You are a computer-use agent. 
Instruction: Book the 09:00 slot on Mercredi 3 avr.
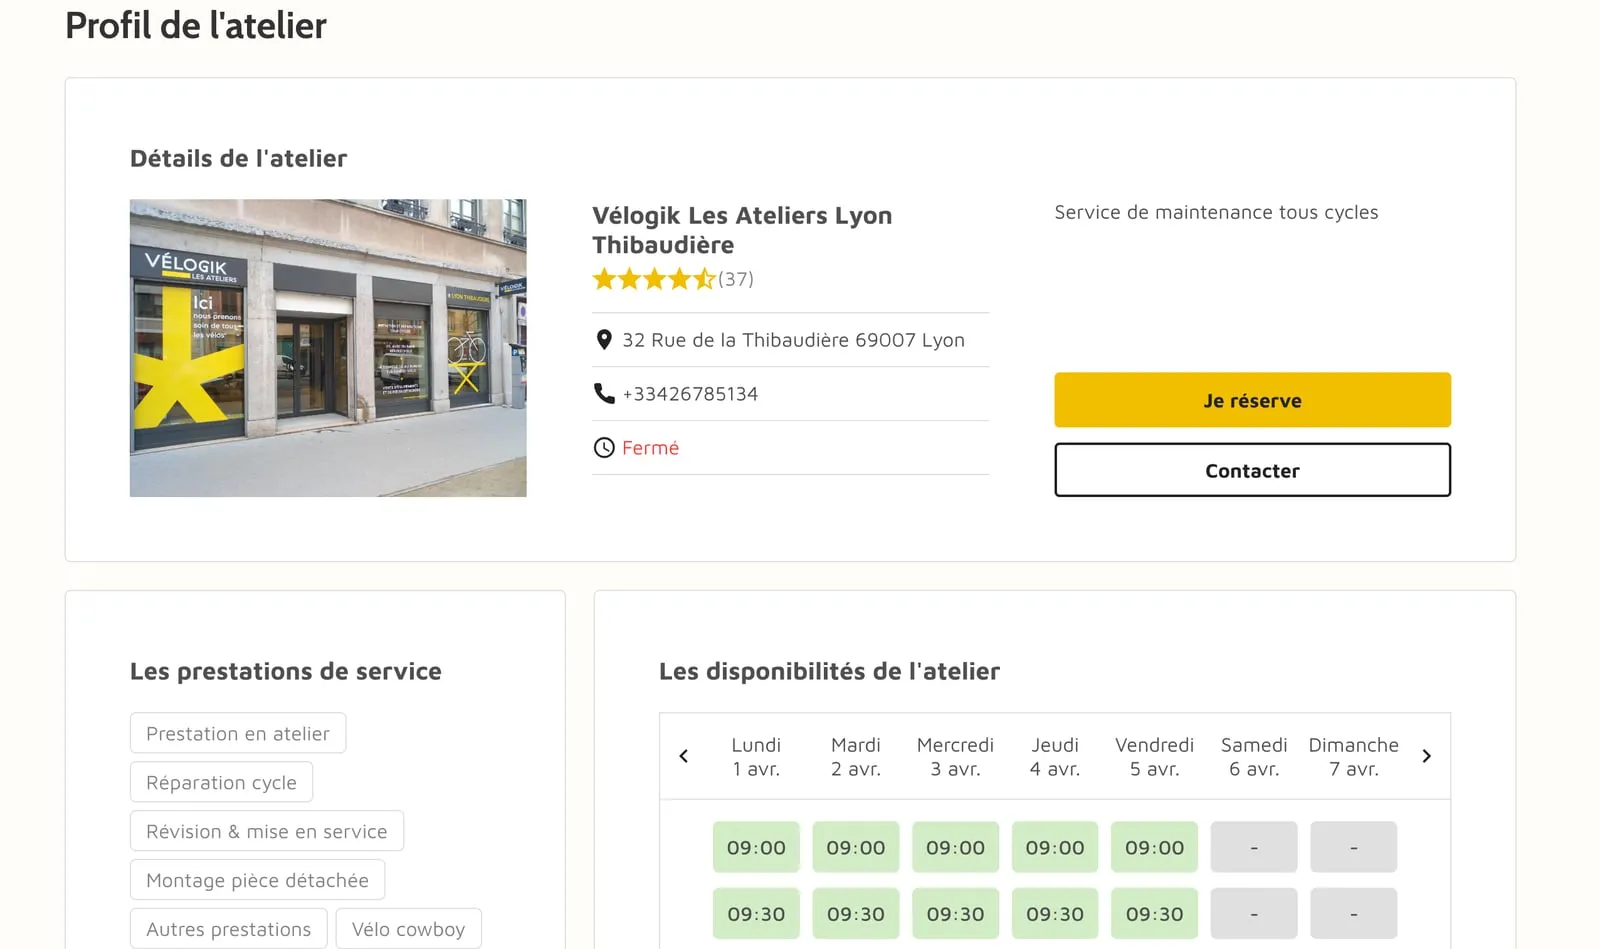[x=955, y=847]
